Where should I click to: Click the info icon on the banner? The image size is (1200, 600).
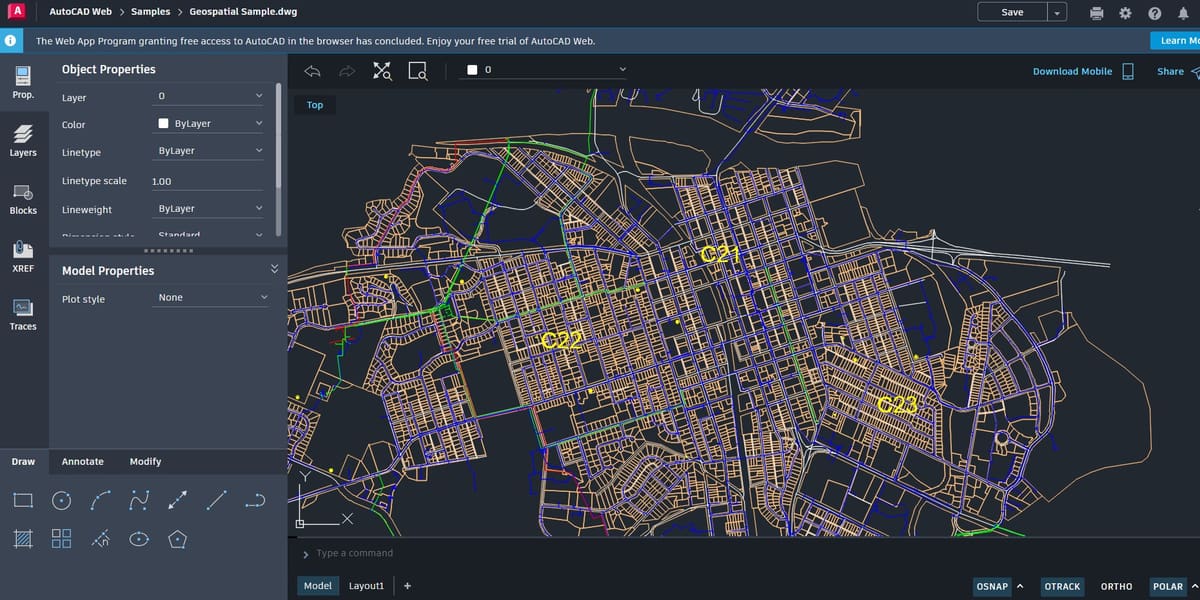10,41
